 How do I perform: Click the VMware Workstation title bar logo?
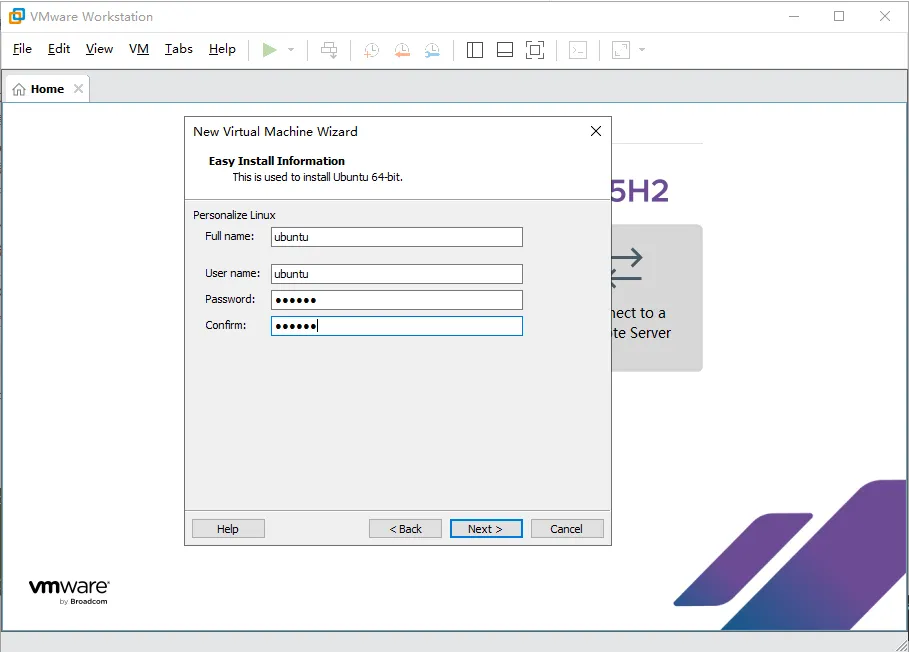[17, 16]
